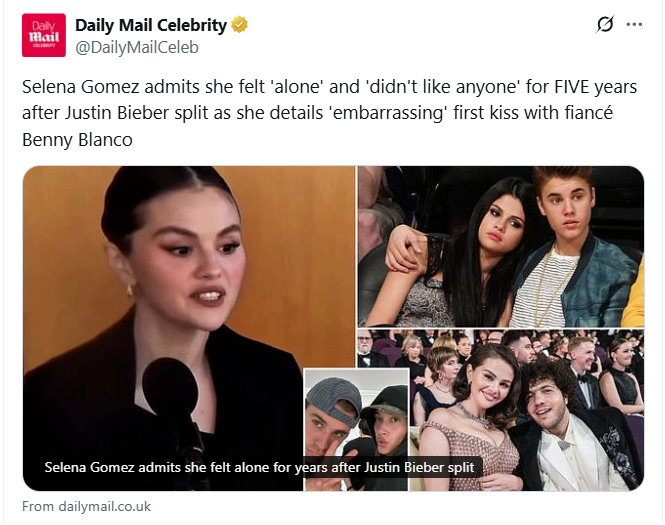Open the top-right photo of the couple

[500, 245]
